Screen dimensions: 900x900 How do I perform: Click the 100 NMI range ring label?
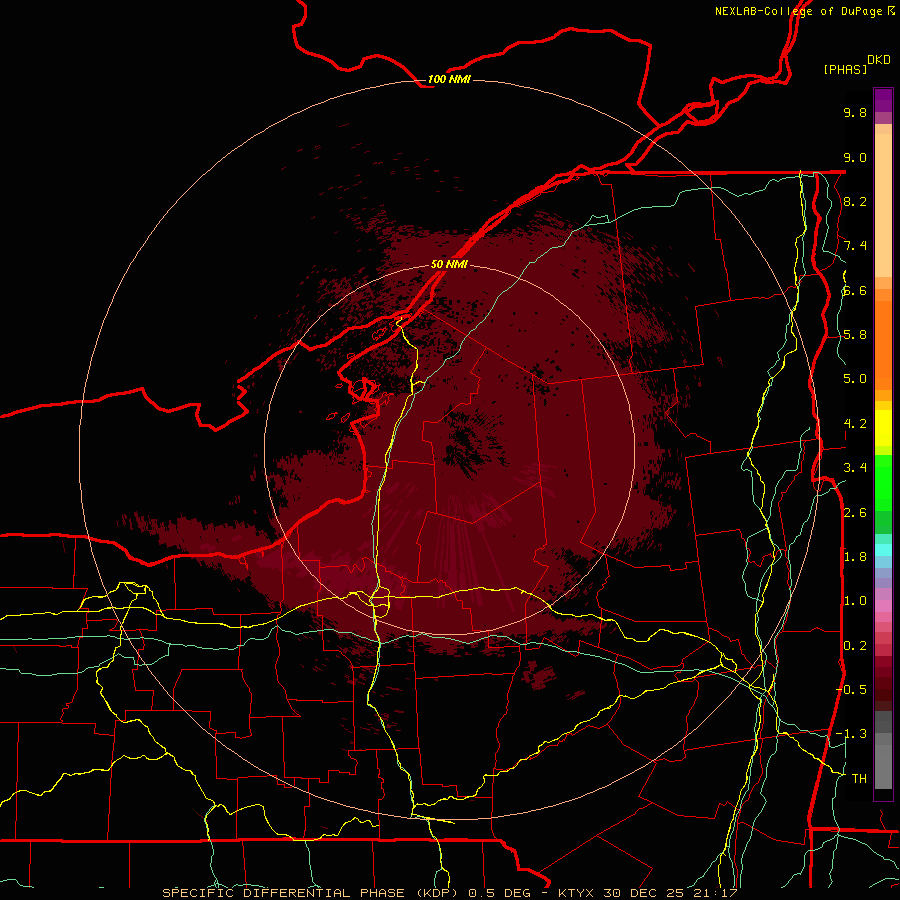click(449, 79)
